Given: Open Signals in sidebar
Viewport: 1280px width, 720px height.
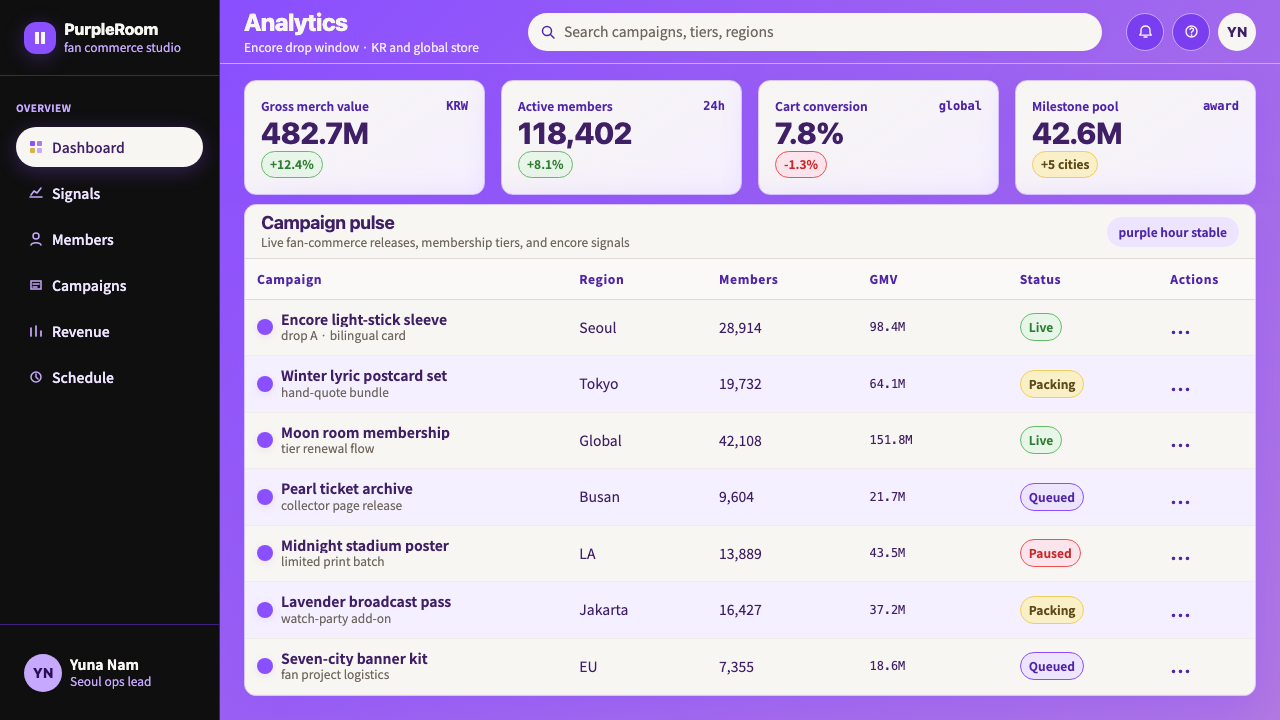Looking at the screenshot, I should pos(109,193).
